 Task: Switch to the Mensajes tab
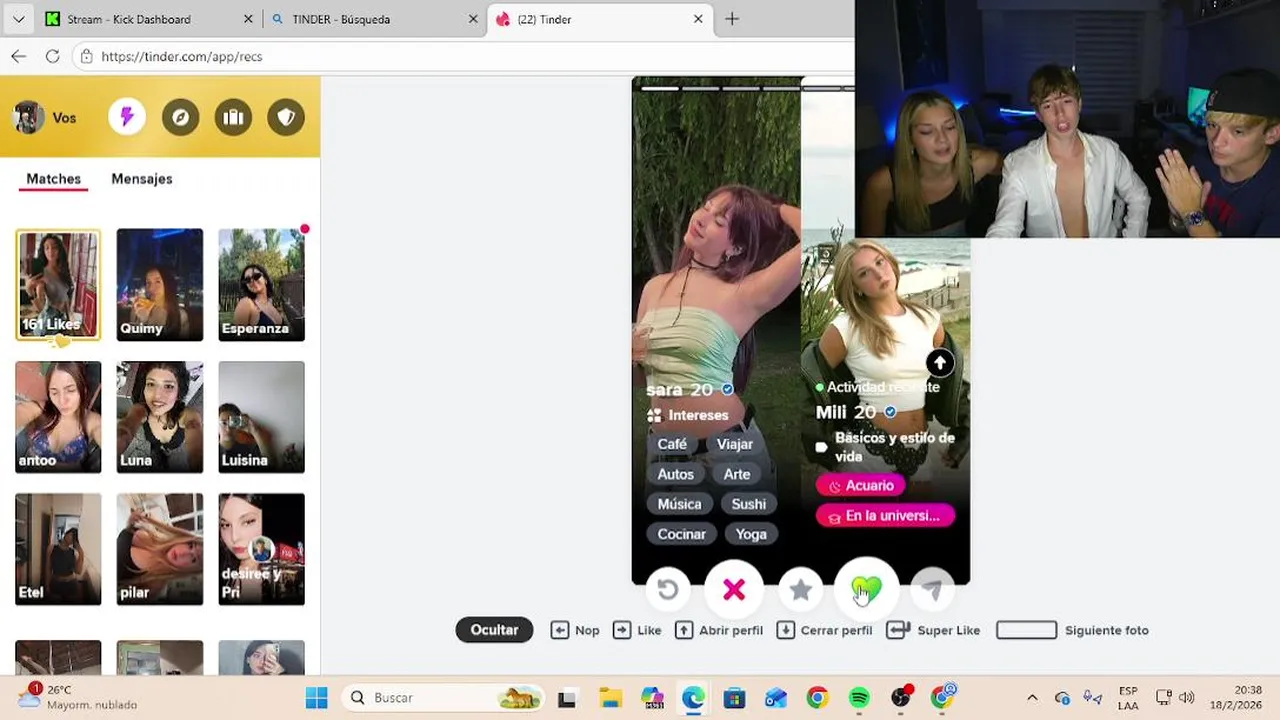pos(142,179)
